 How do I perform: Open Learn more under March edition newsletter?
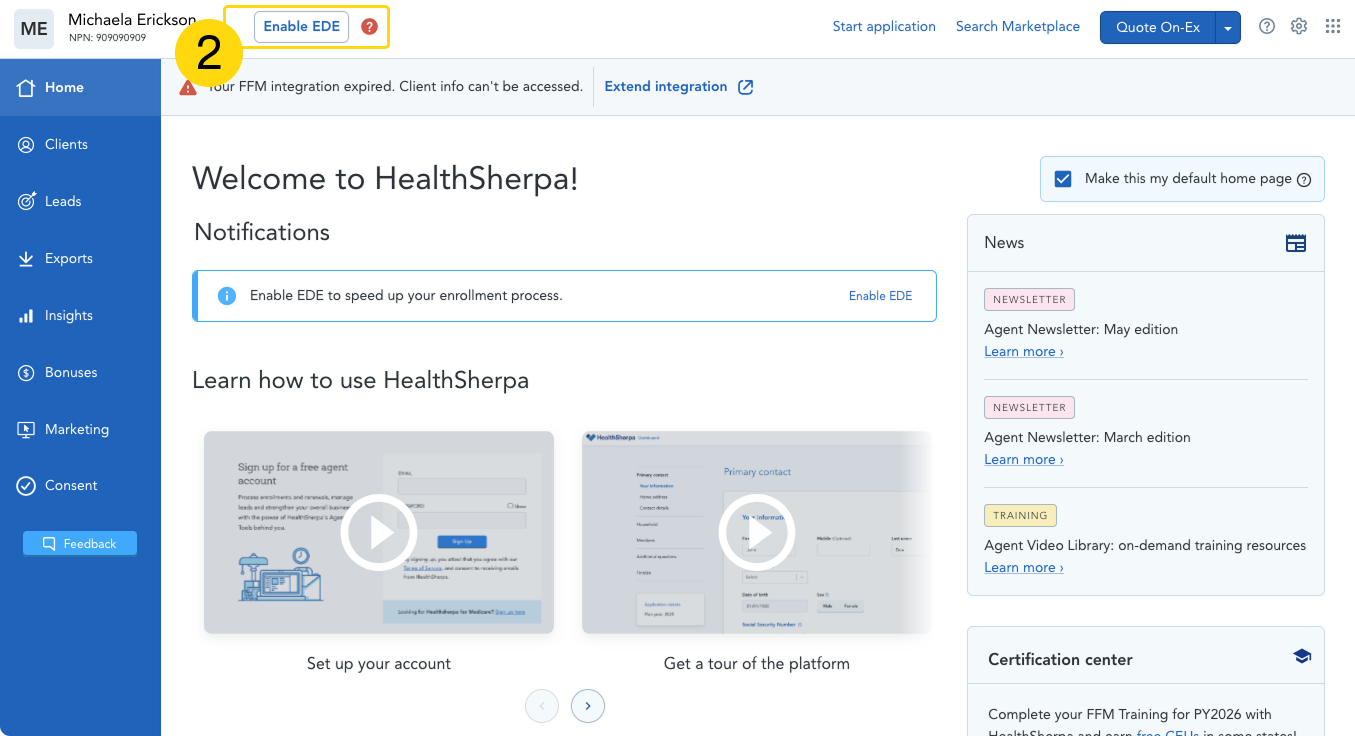click(x=1023, y=460)
